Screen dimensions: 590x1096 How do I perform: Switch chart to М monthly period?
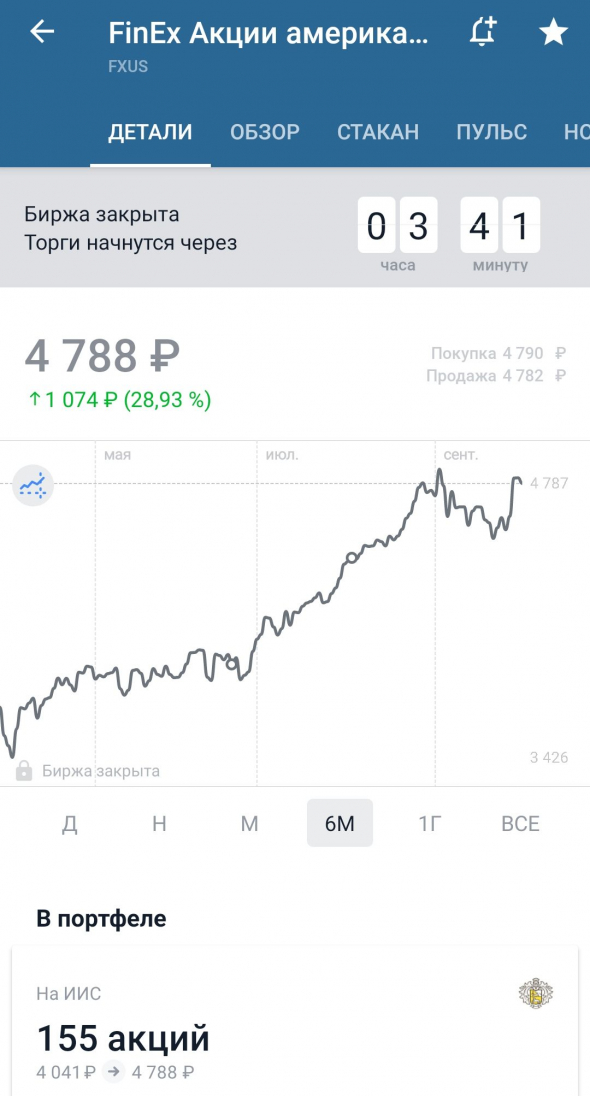(250, 823)
